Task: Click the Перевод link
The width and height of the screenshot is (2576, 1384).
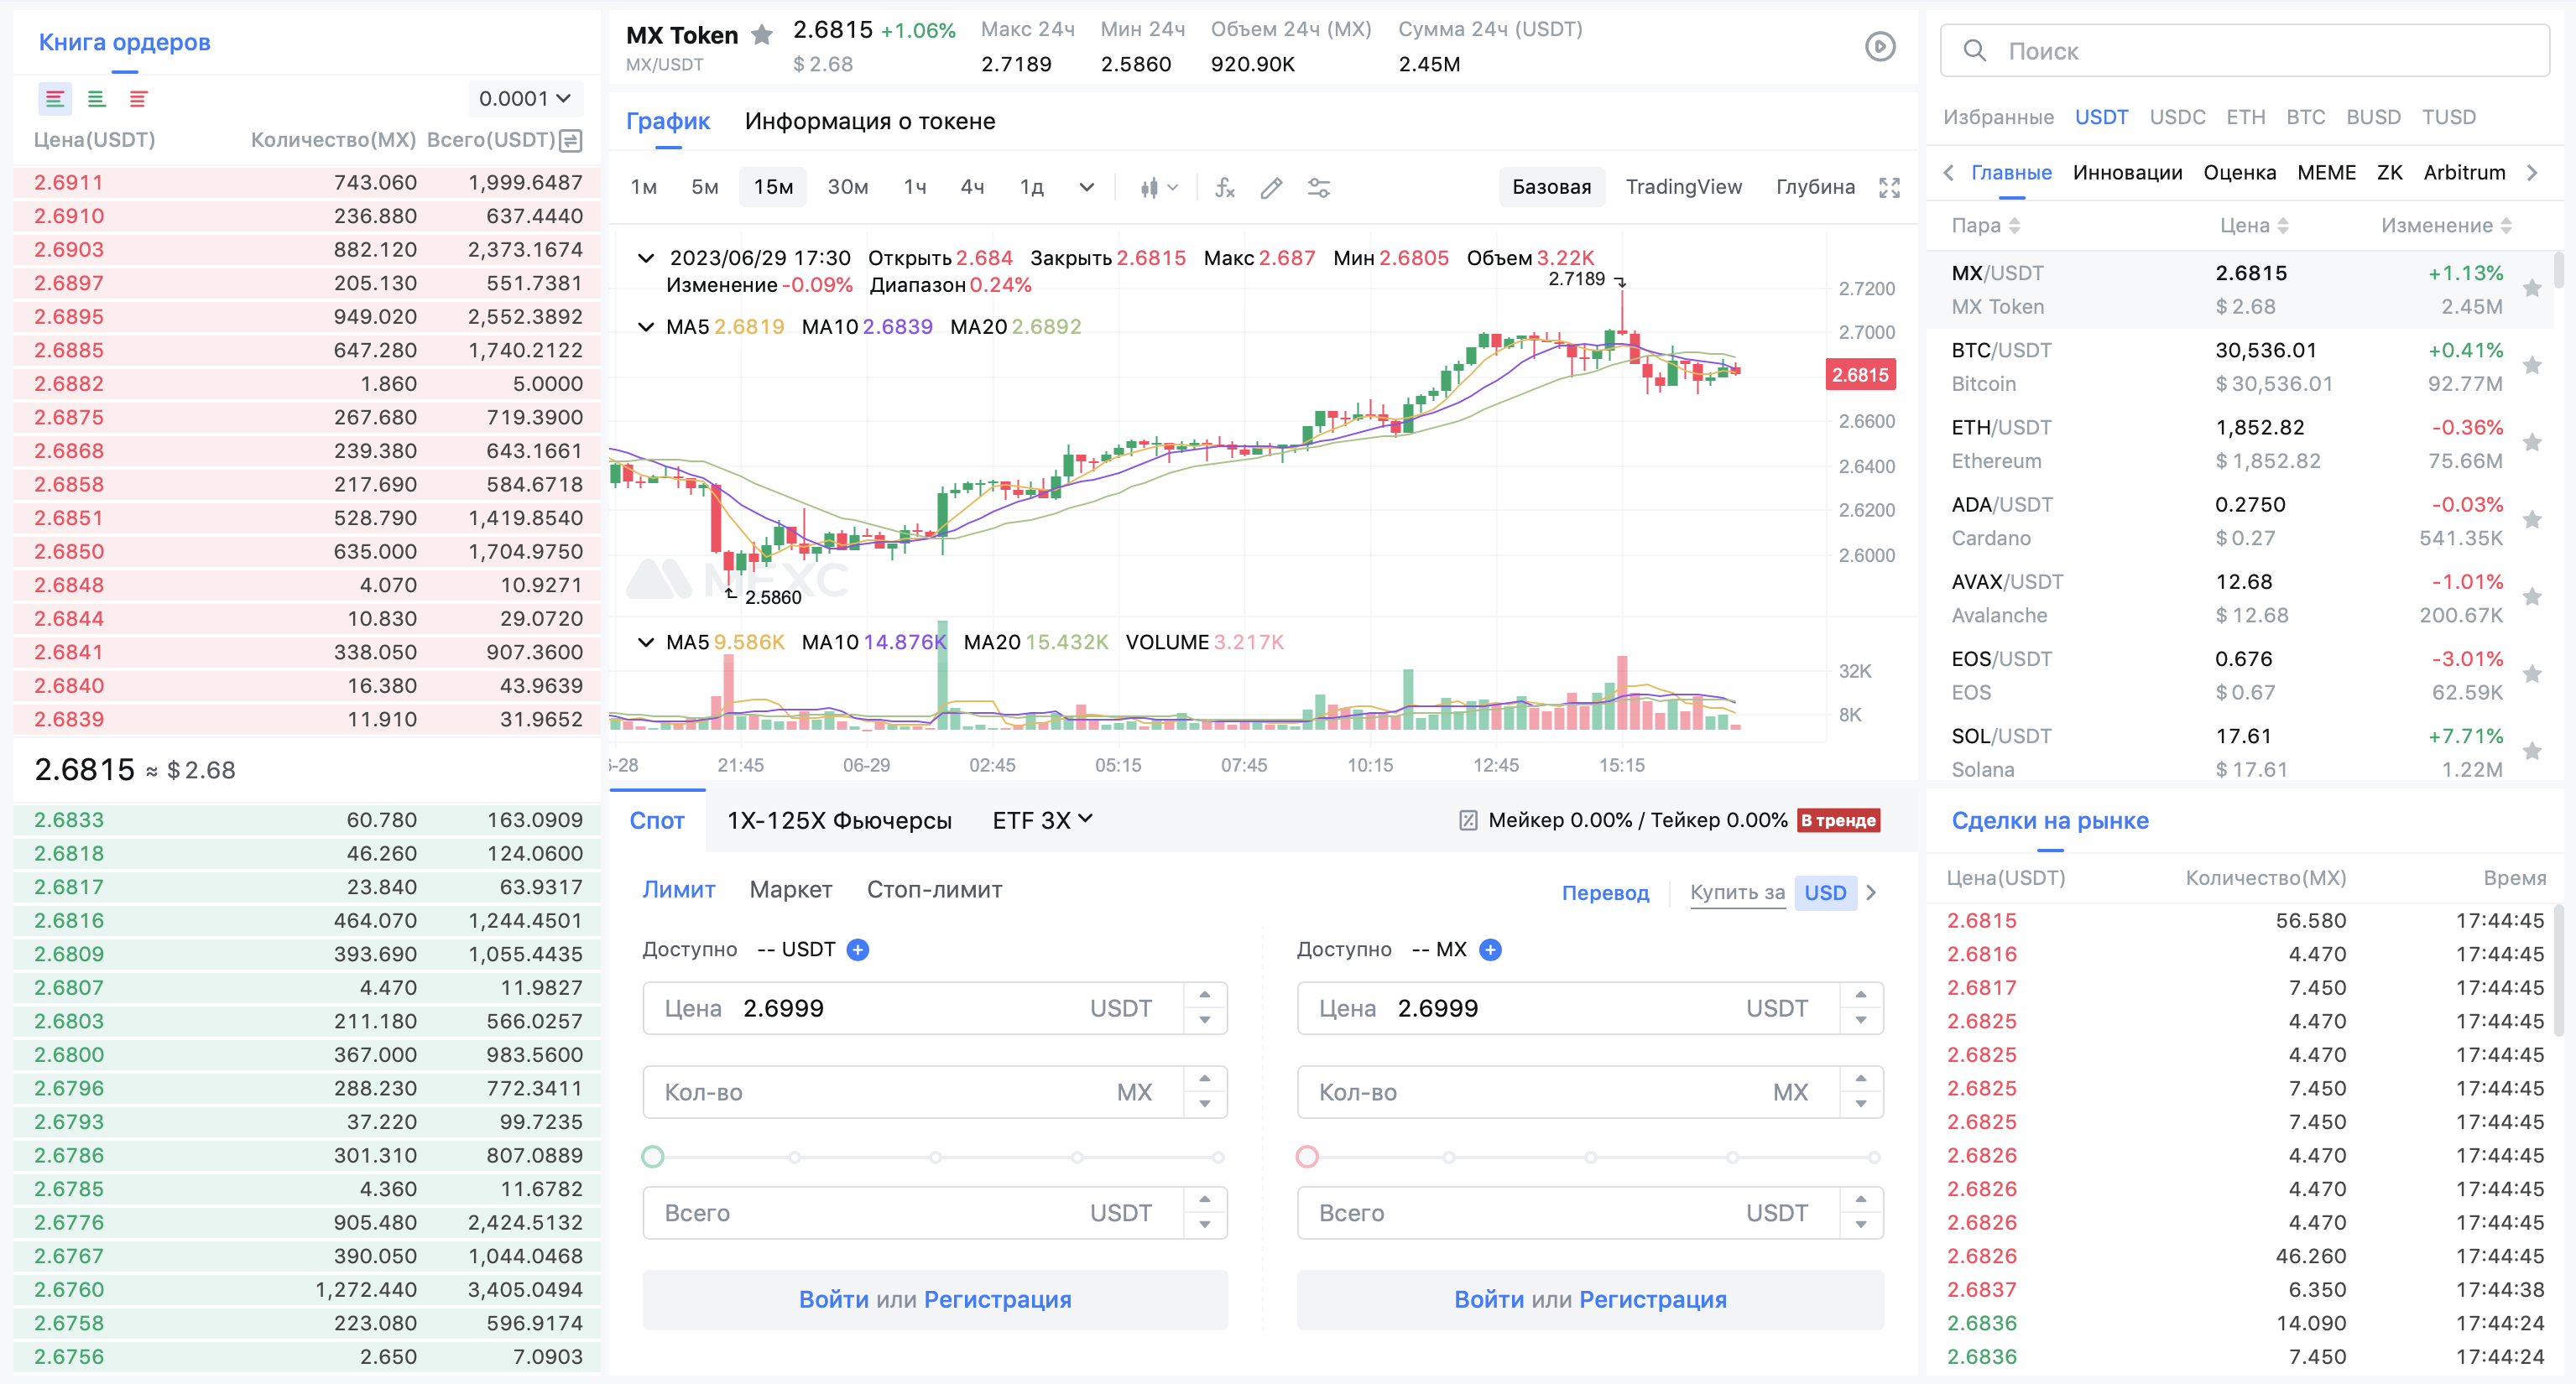Action: (x=1604, y=892)
